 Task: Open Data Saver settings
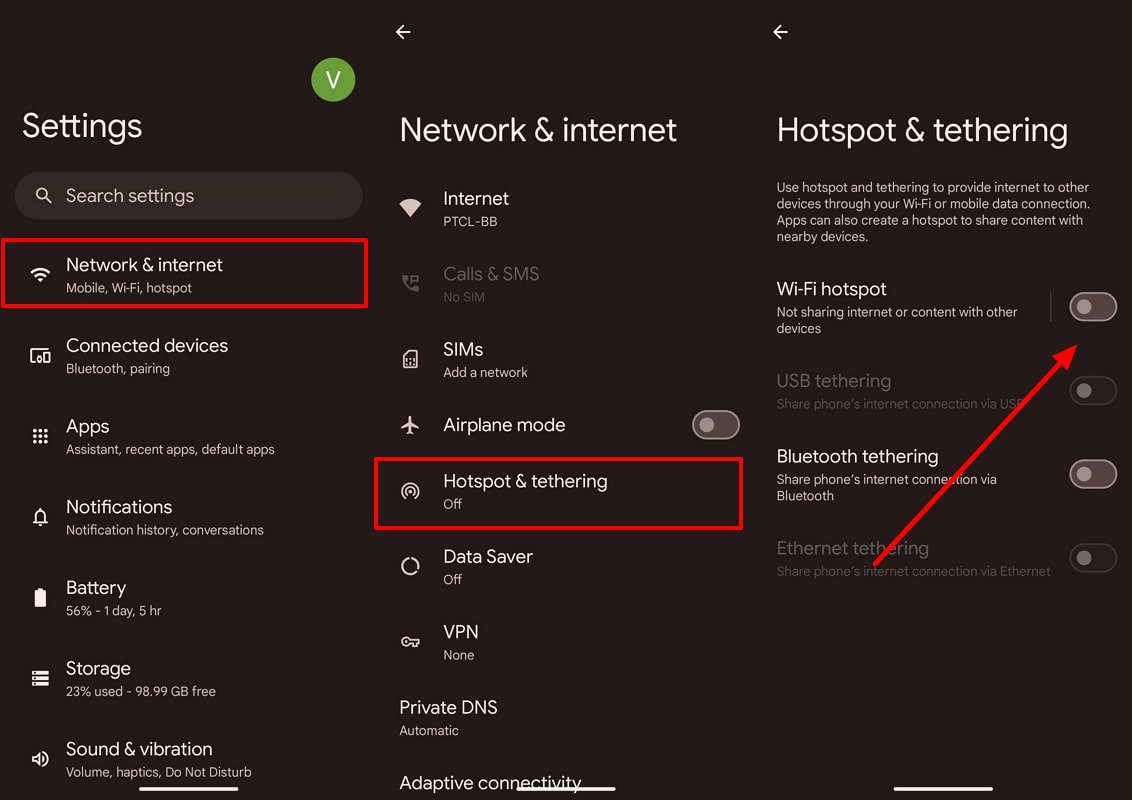(488, 567)
